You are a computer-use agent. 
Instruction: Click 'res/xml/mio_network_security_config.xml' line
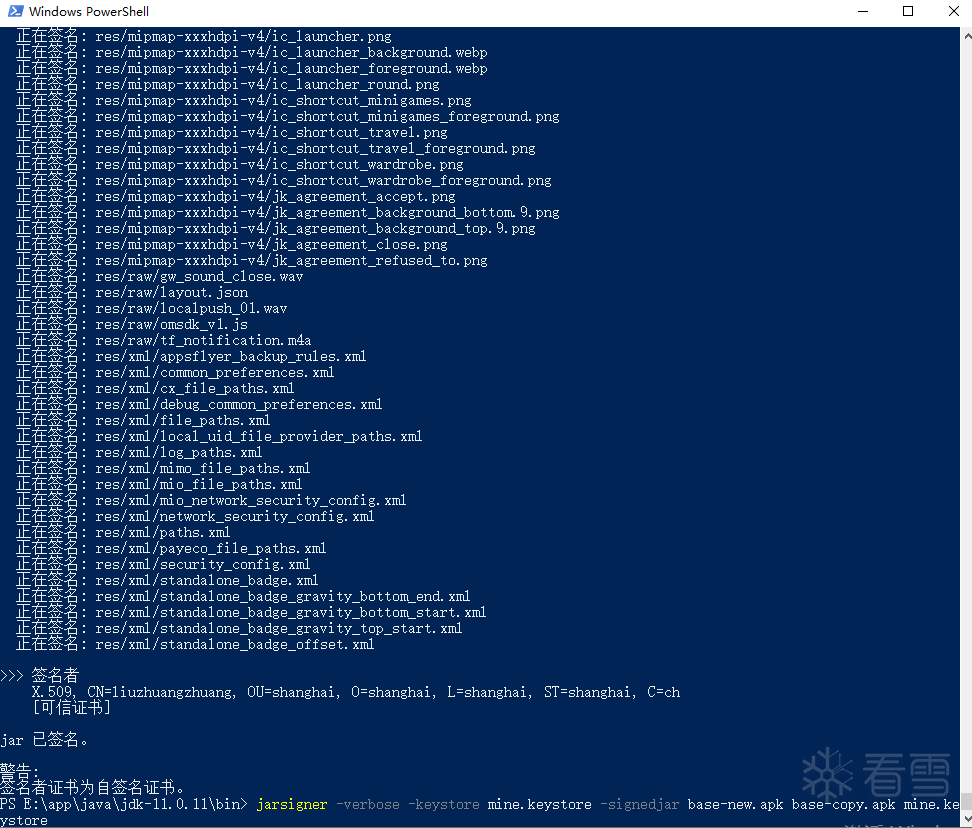coord(211,501)
